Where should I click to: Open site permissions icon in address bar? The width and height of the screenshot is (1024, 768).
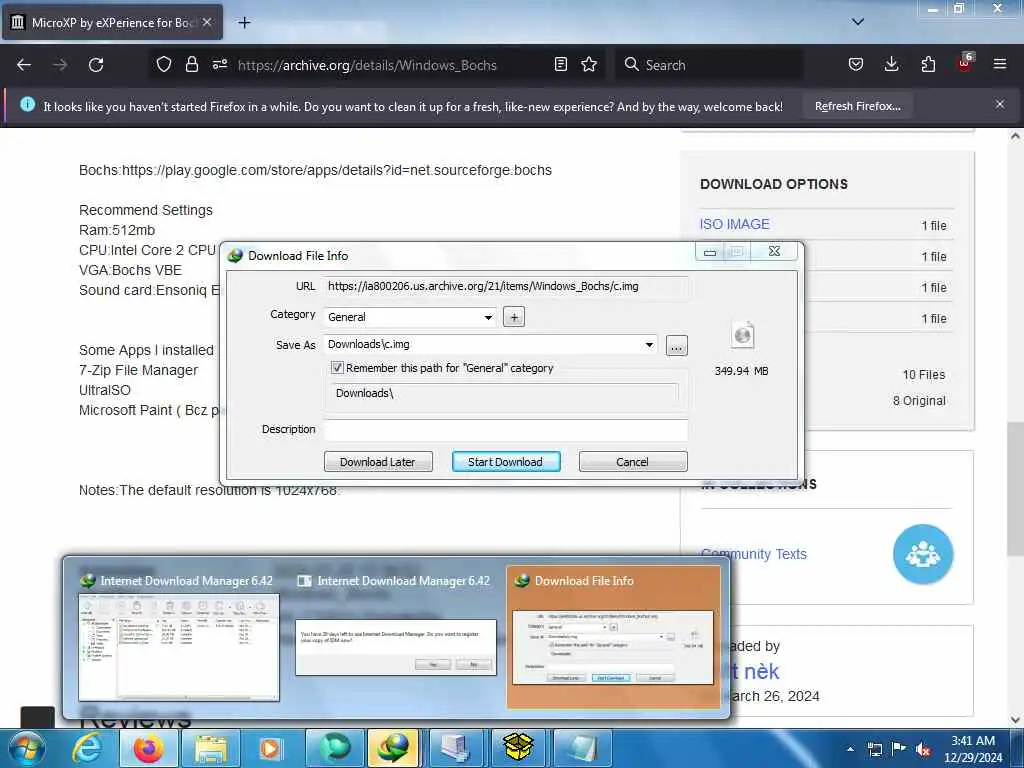(x=219, y=65)
